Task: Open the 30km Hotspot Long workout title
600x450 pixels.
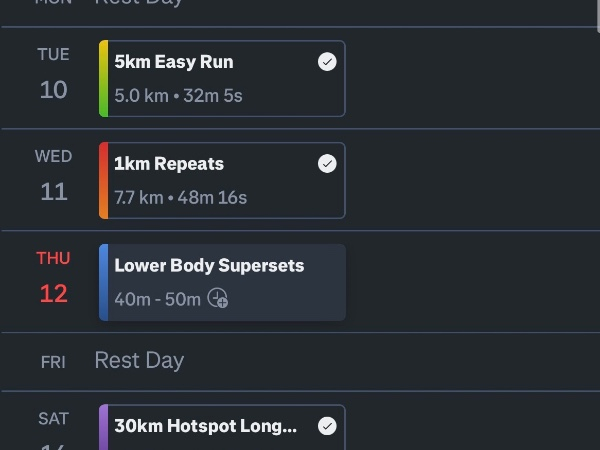Action: (205, 426)
